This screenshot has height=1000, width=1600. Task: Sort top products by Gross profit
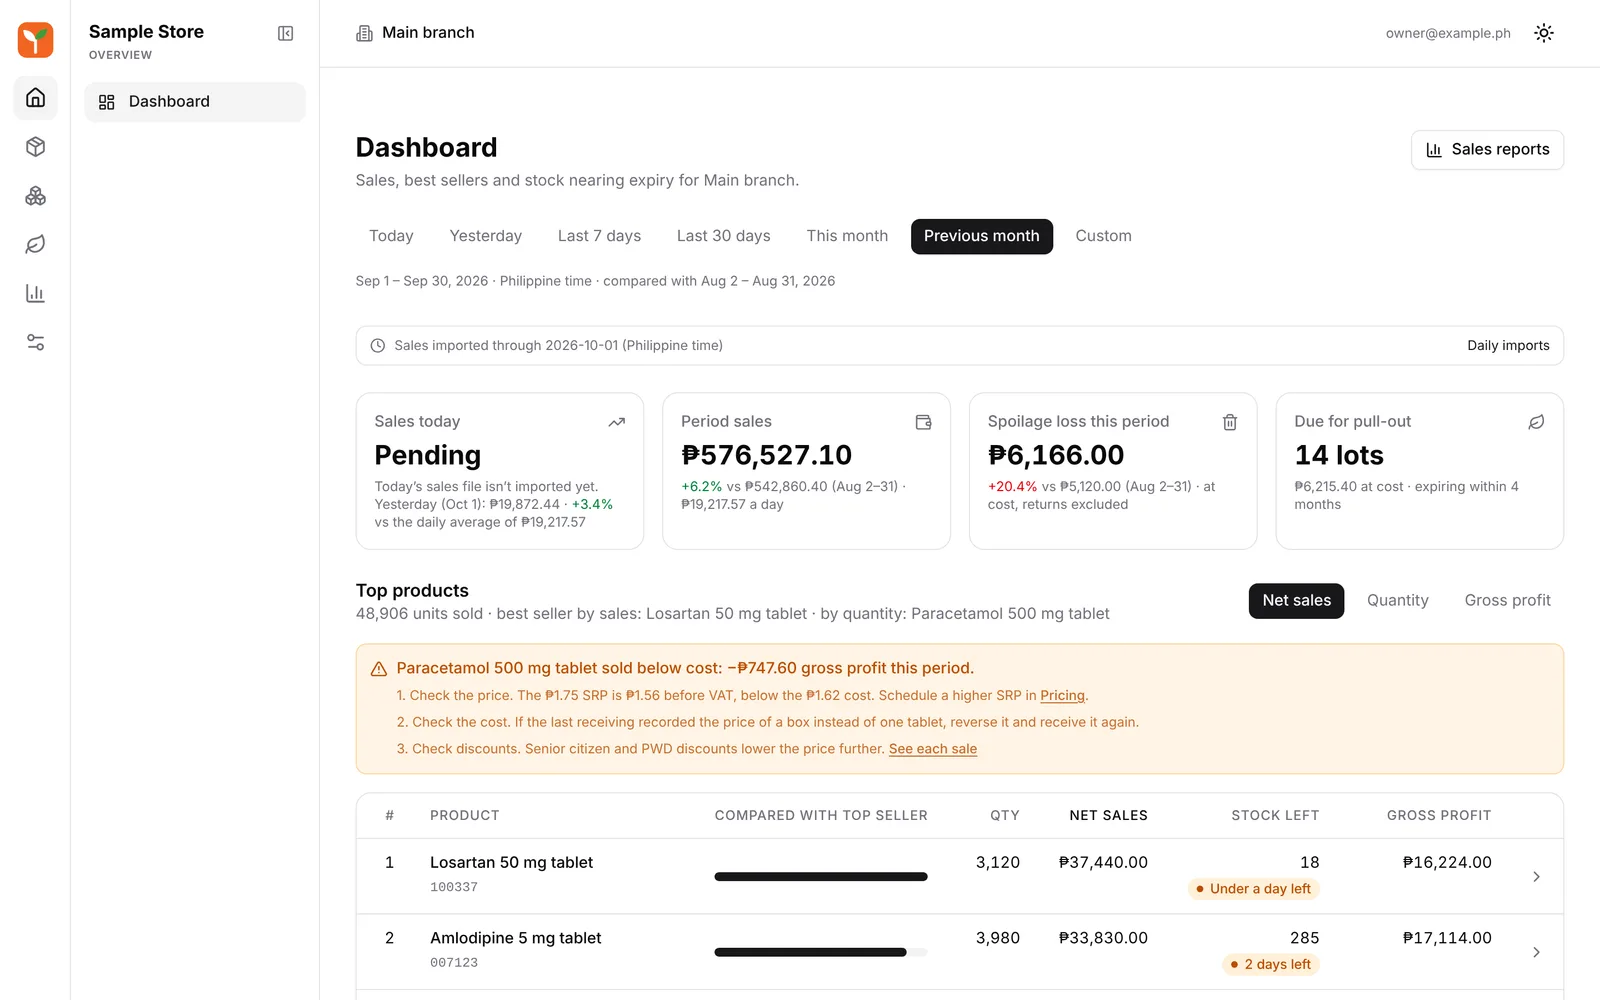tap(1508, 601)
